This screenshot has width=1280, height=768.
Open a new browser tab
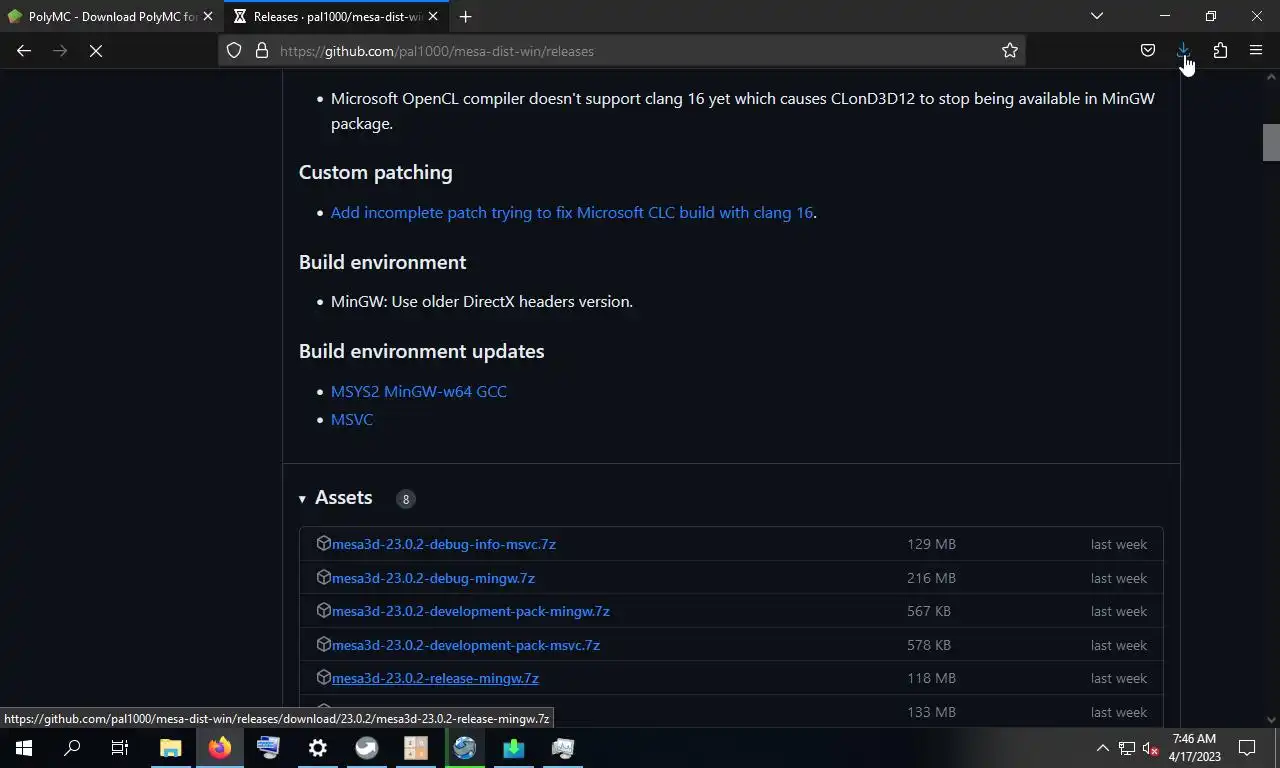[465, 16]
